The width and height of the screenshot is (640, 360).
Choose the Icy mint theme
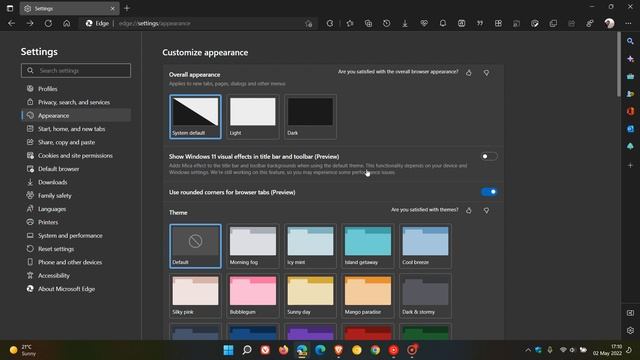click(x=311, y=246)
